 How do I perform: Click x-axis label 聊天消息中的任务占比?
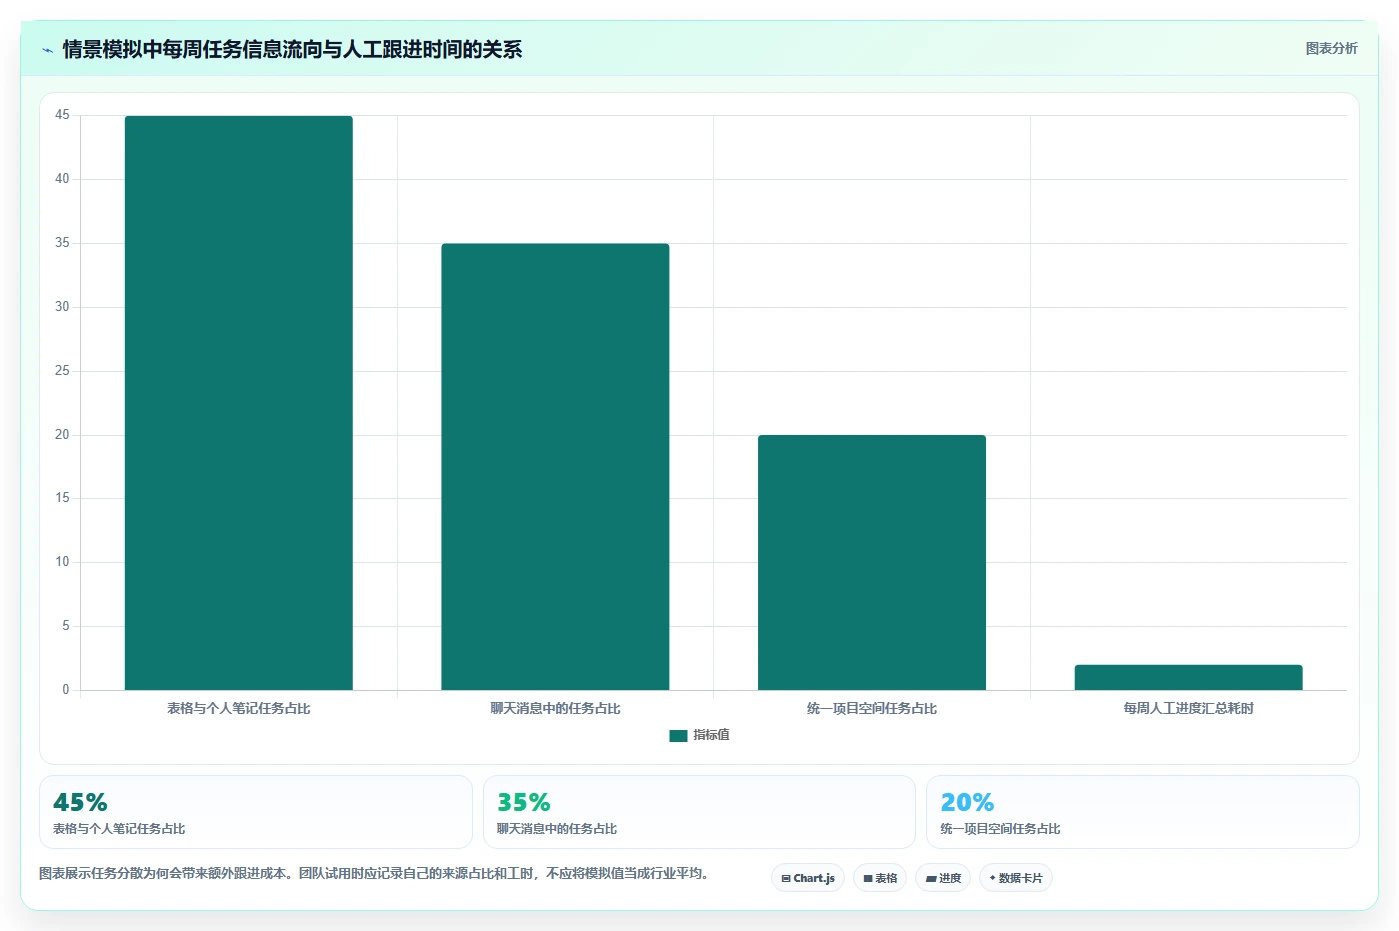[x=555, y=708]
